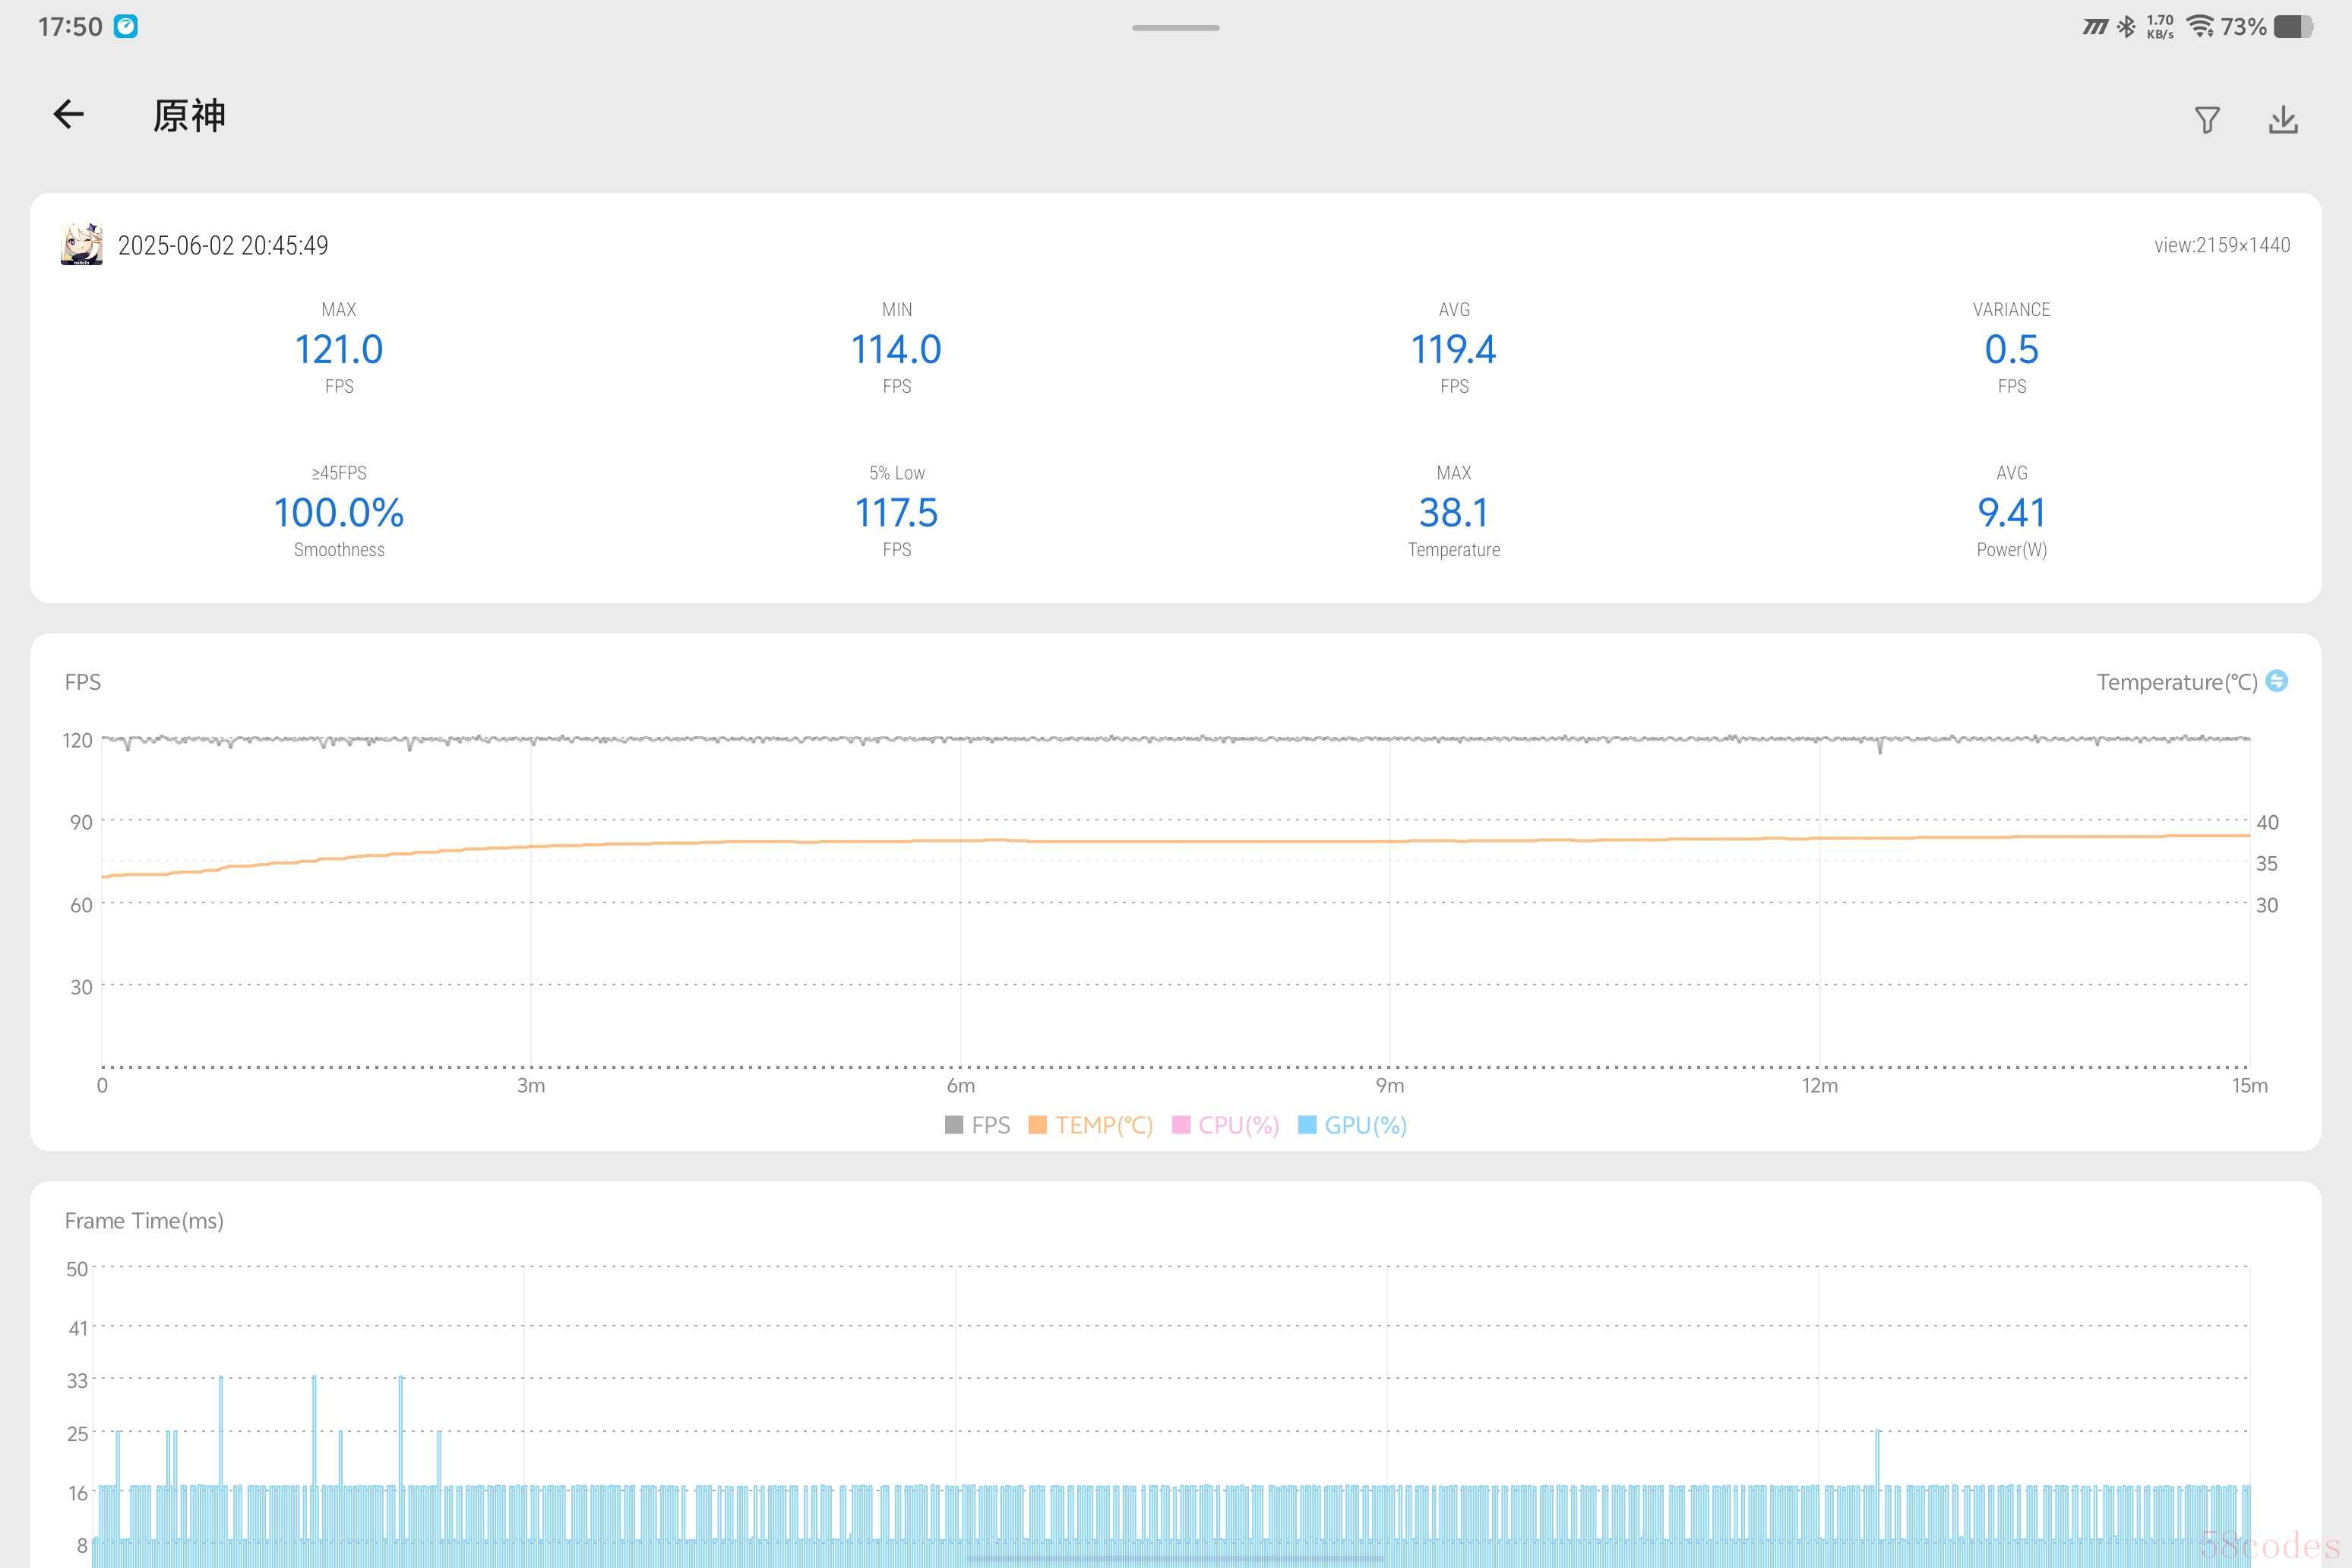This screenshot has width=2352, height=1568.
Task: Tap the gray FPS color swatch
Action: (x=954, y=1125)
